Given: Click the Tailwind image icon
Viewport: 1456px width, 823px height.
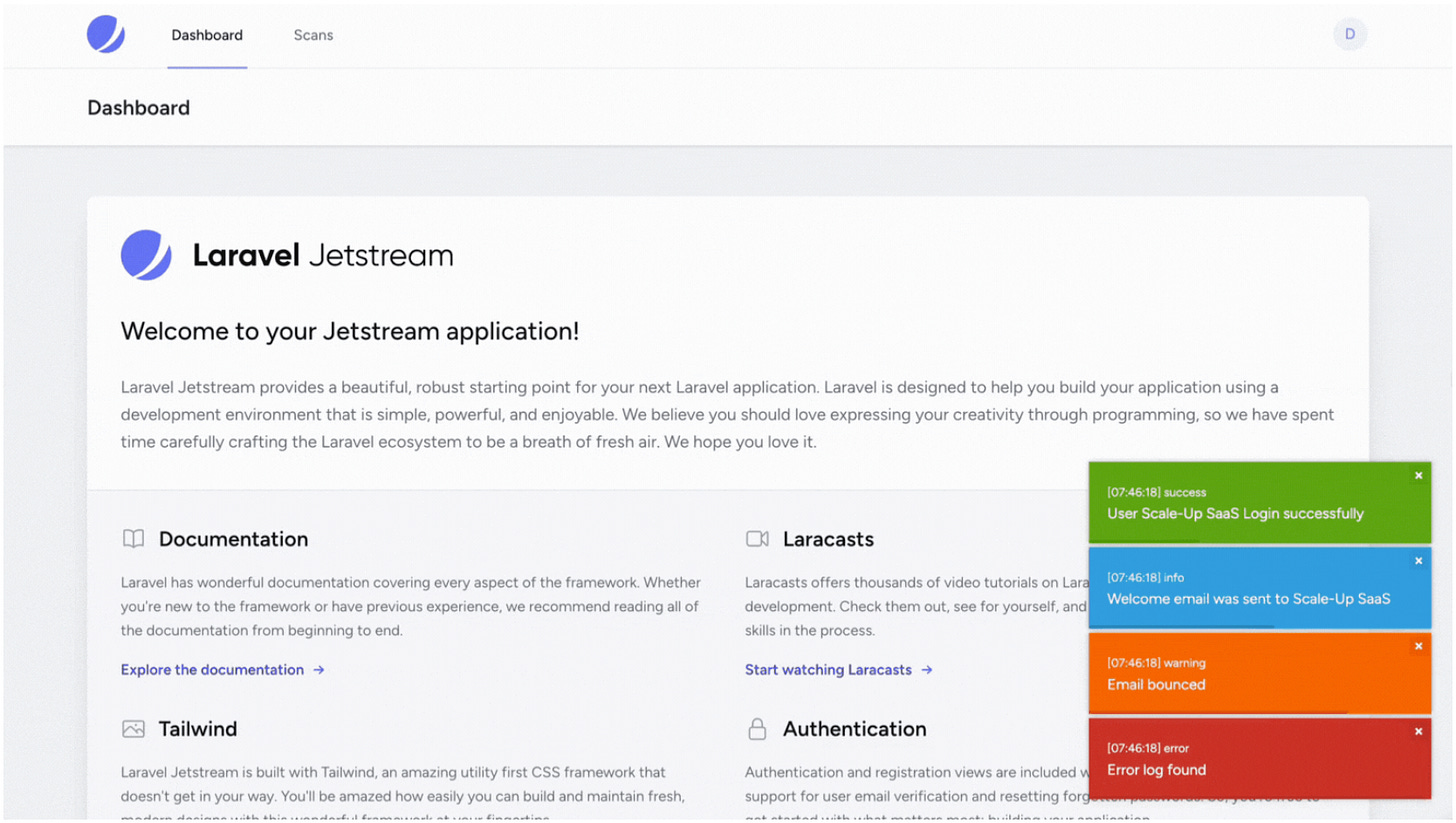Looking at the screenshot, I should (x=133, y=729).
